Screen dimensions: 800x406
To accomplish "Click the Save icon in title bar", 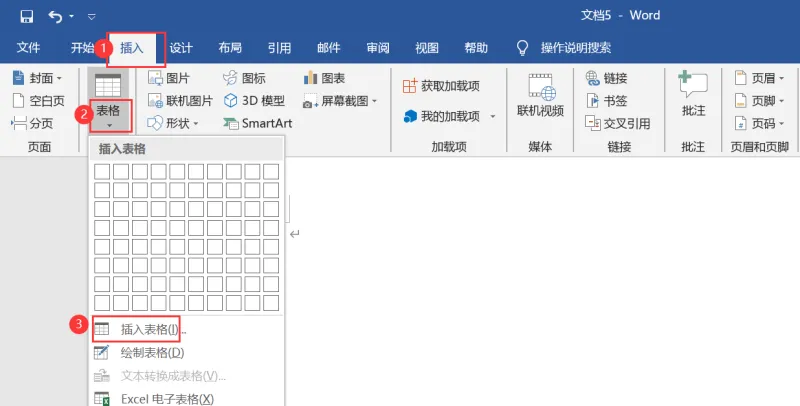I will (27, 16).
